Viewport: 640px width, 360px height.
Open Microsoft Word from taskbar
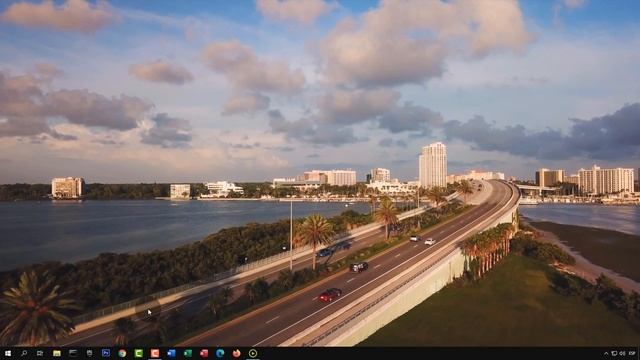(171, 353)
